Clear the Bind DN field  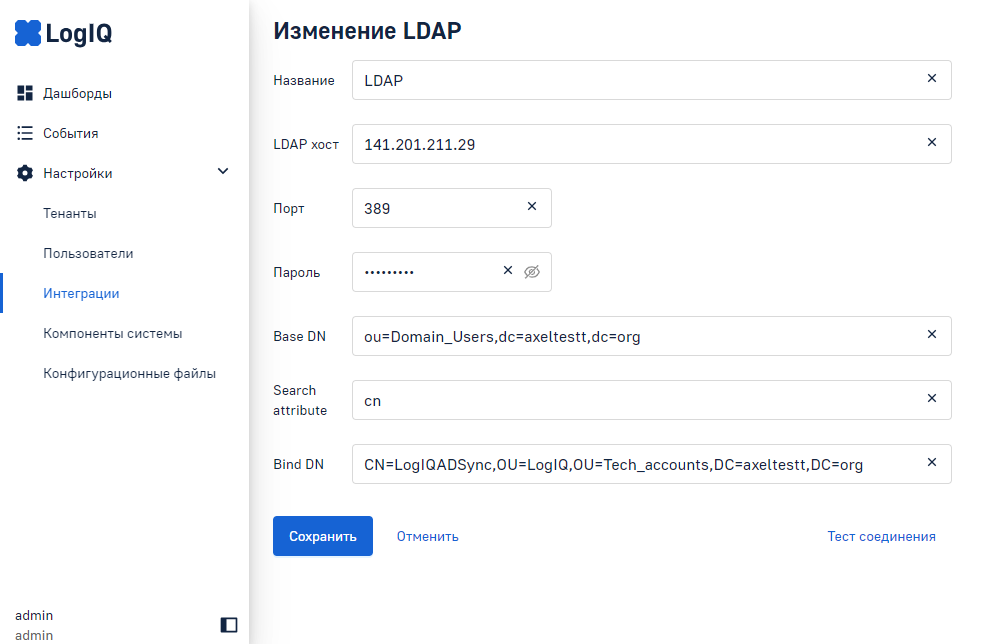pyautogui.click(x=932, y=463)
